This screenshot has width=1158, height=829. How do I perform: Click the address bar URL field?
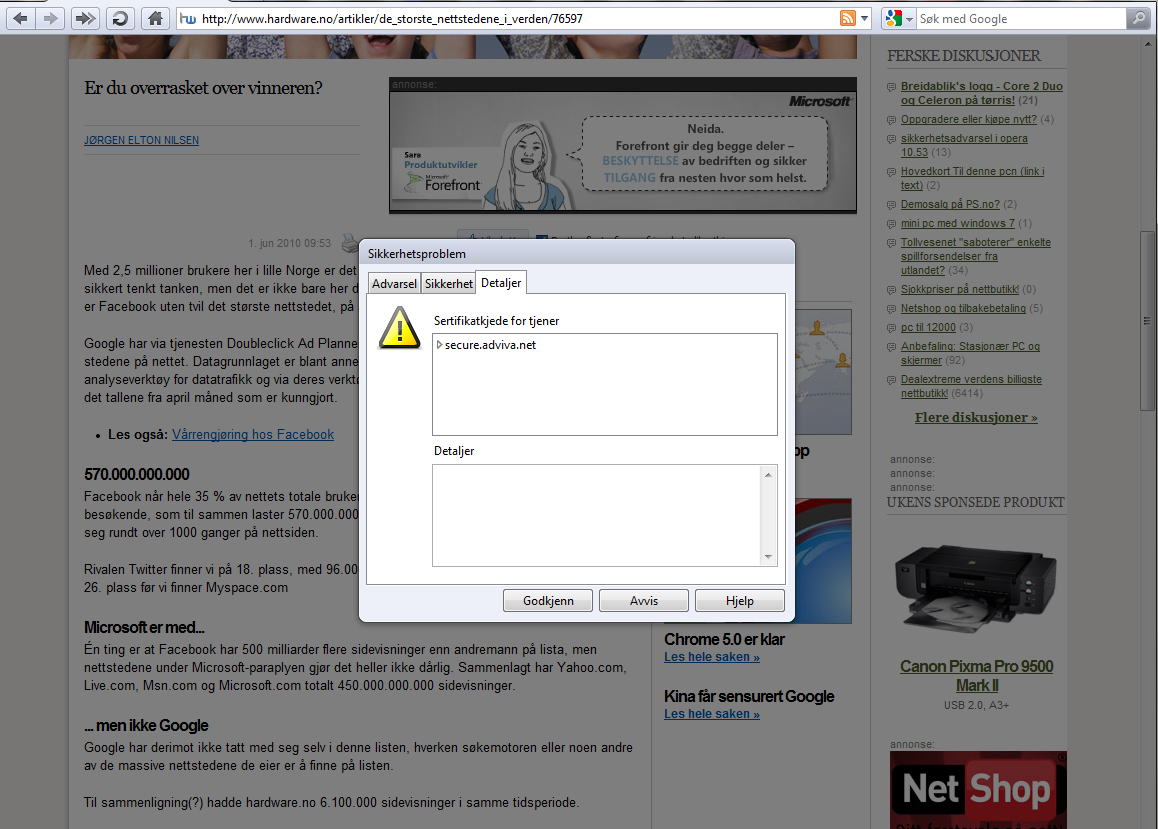[517, 18]
